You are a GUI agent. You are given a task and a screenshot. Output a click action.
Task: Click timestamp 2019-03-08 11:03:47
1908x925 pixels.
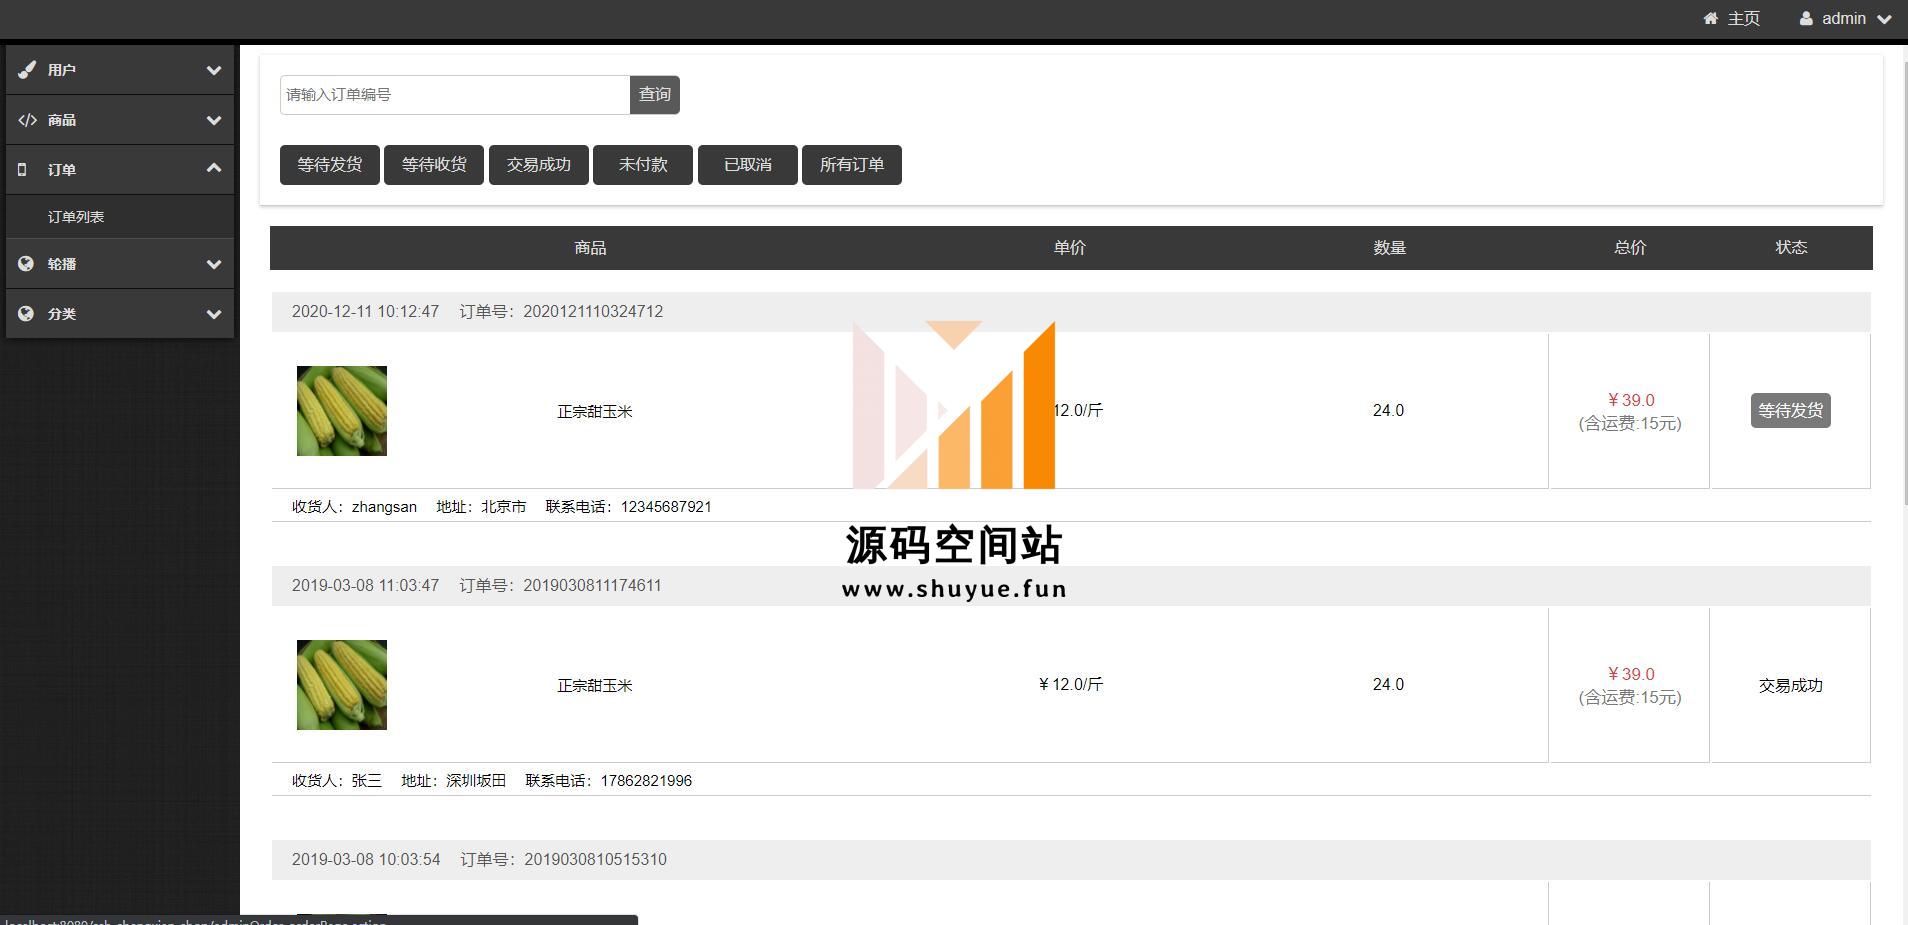click(x=365, y=586)
